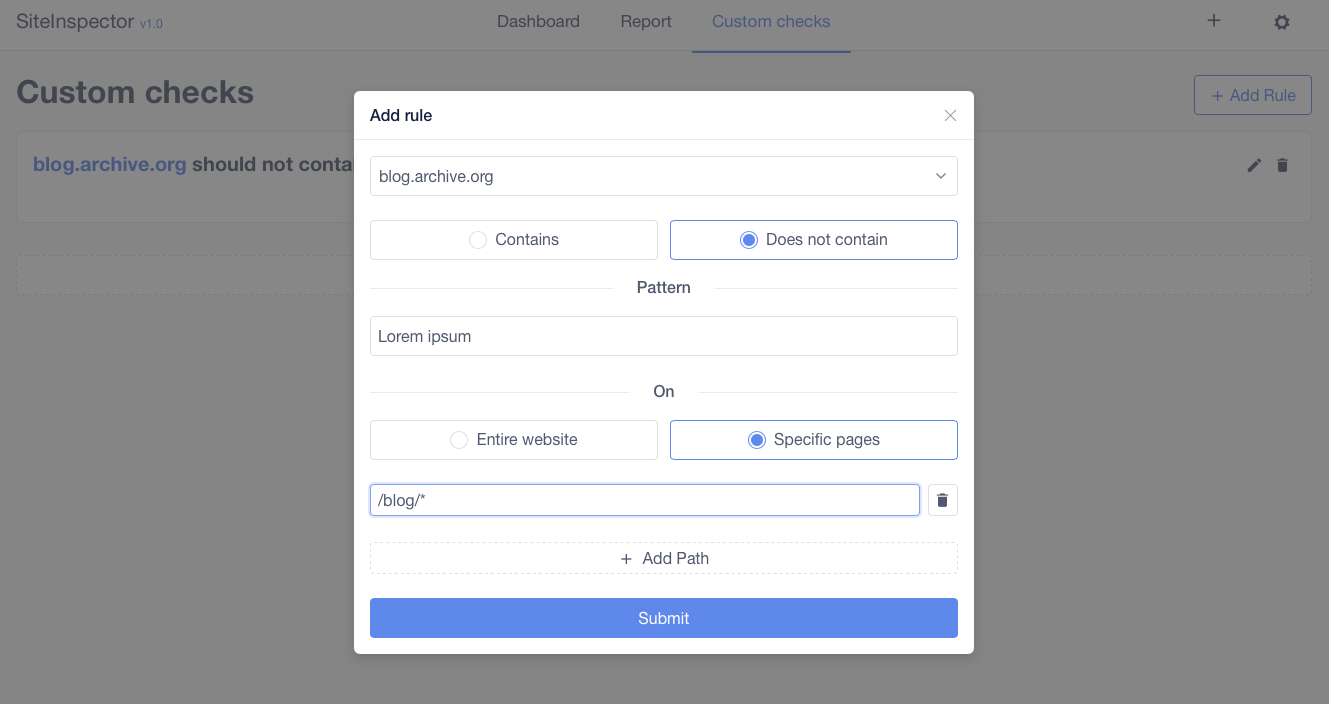This screenshot has width=1329, height=704.
Task: Select the Does not contain radio button
Action: (813, 239)
